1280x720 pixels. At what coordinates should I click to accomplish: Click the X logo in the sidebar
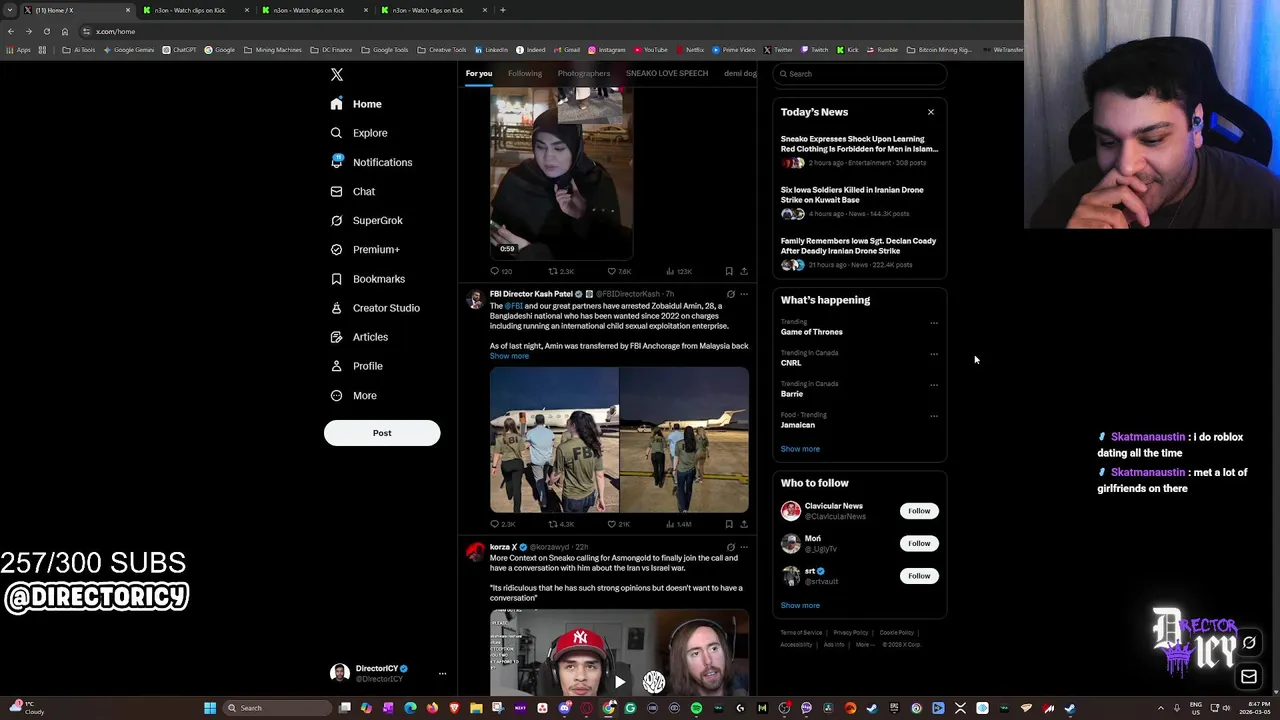click(337, 75)
